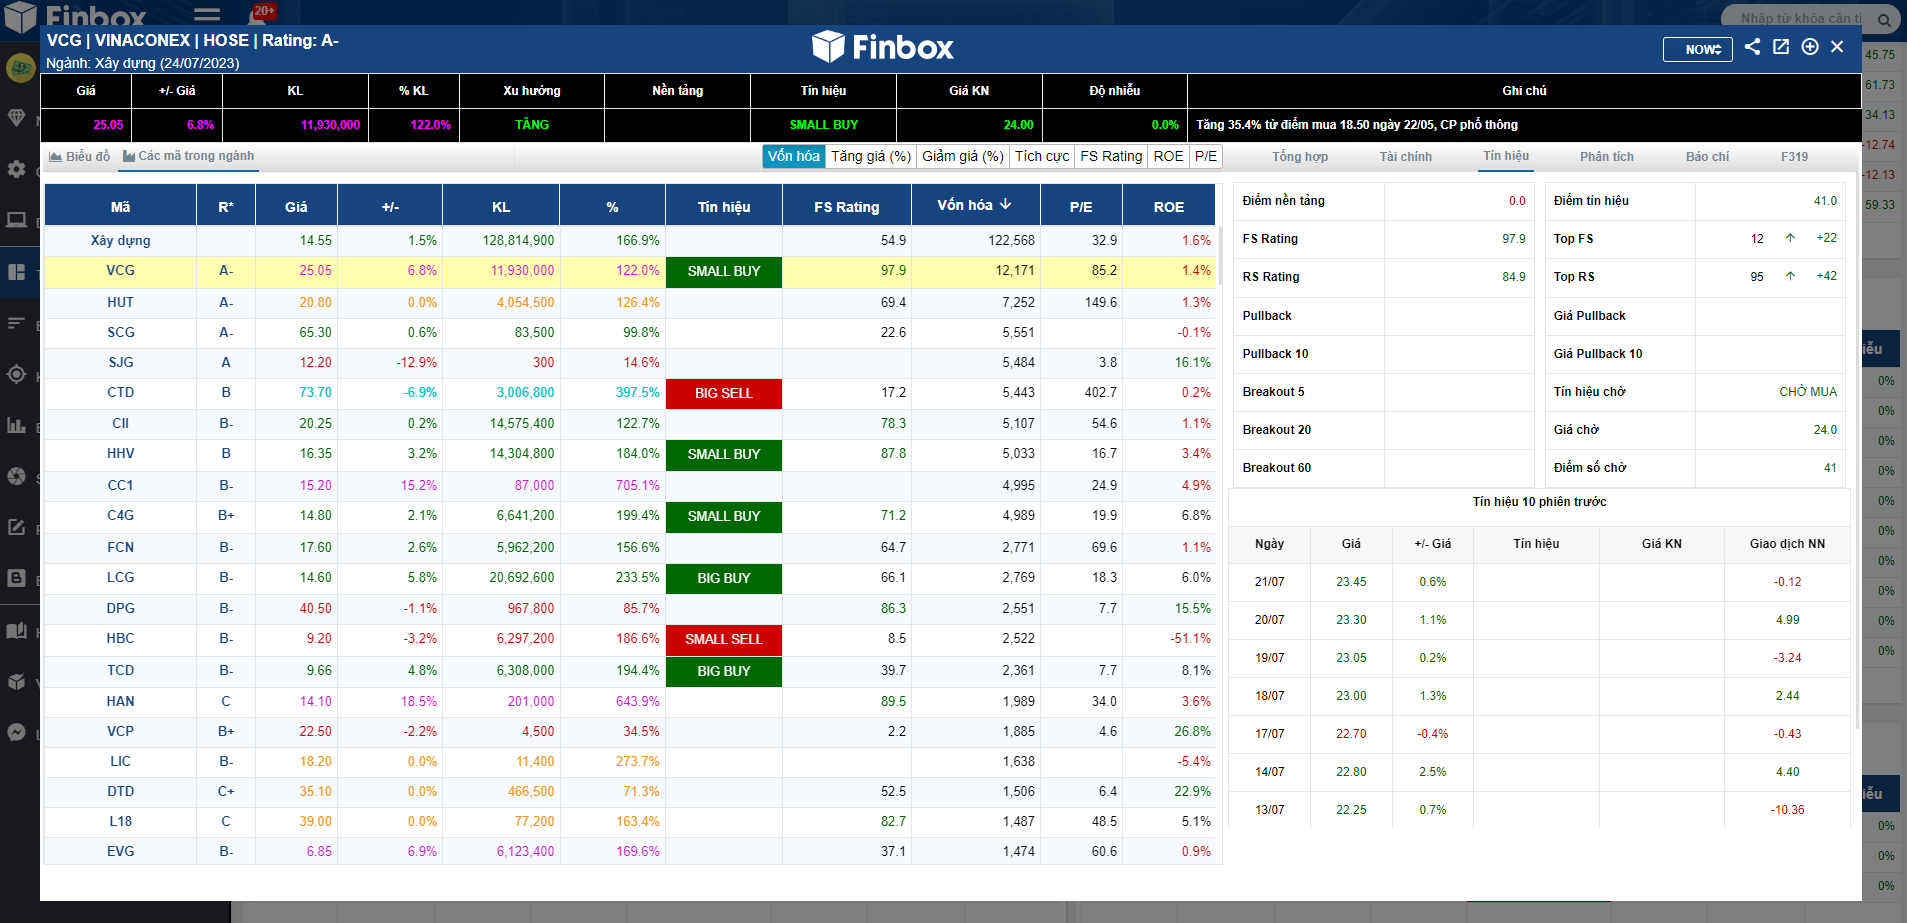Click SMALL SELL signal for HBC
Screen dimensions: 1907x923
724,640
